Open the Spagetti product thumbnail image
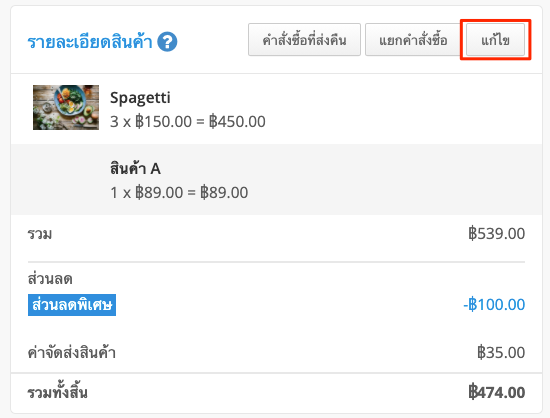This screenshot has height=418, width=550. click(x=66, y=107)
